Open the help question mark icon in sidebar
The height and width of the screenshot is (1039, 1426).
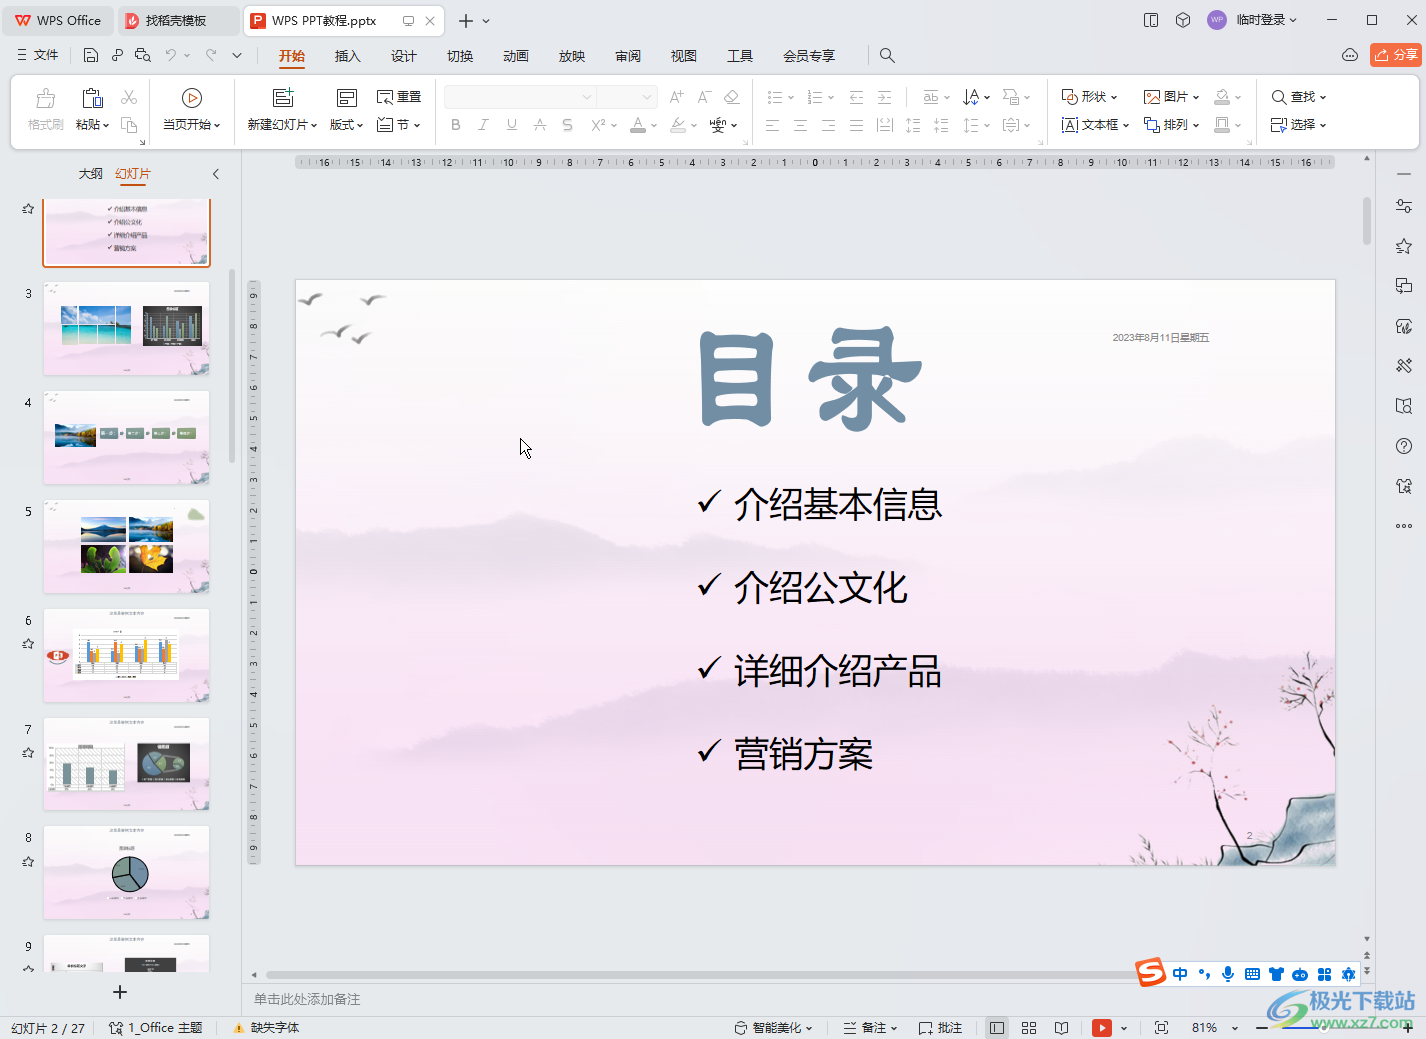click(1404, 446)
